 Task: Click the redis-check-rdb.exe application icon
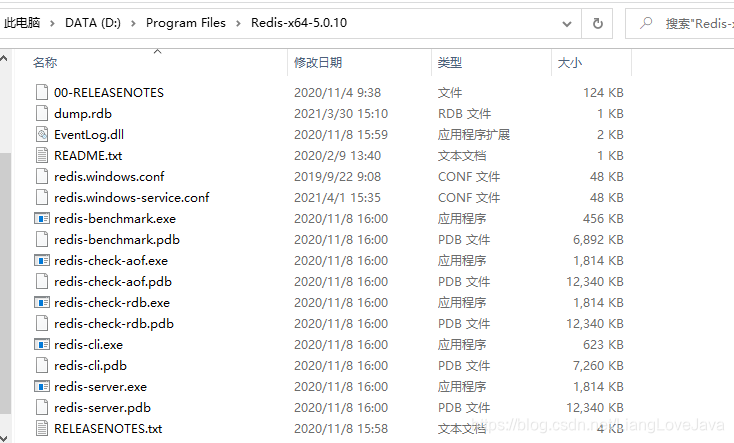[42, 303]
